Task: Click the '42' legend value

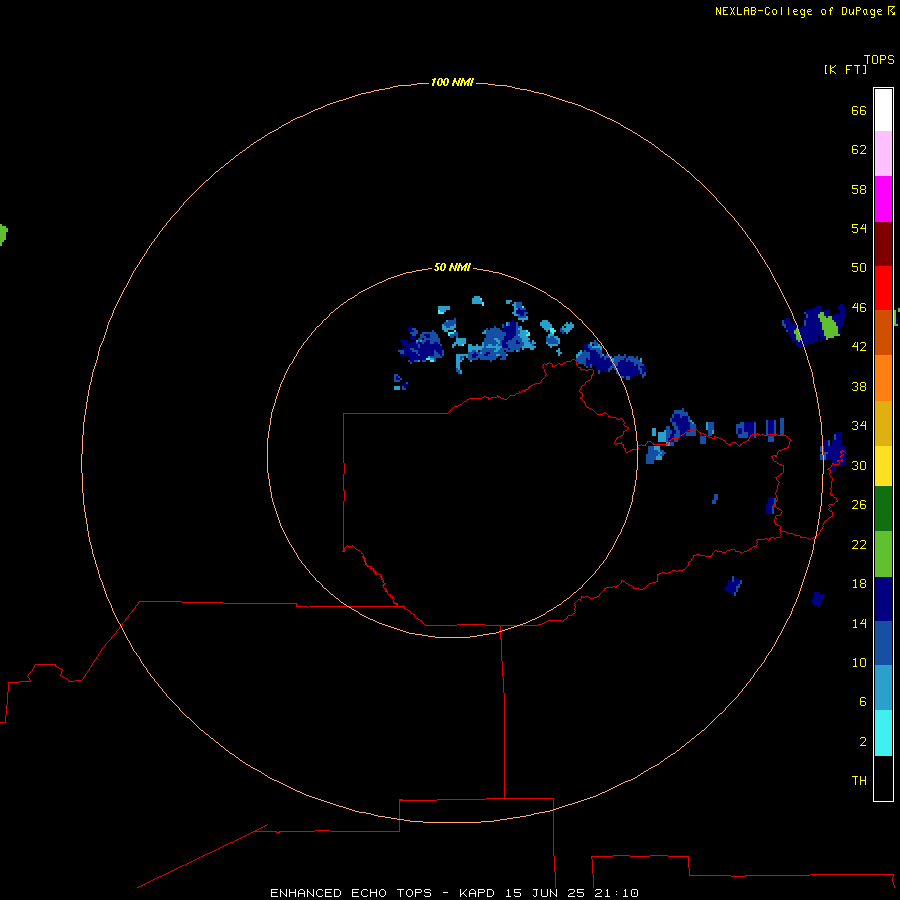Action: pos(859,347)
